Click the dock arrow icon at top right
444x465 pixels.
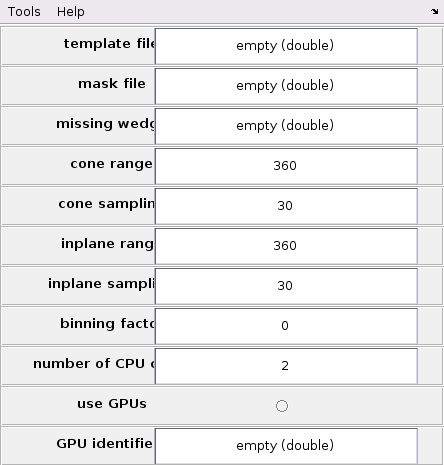[x=434, y=12]
